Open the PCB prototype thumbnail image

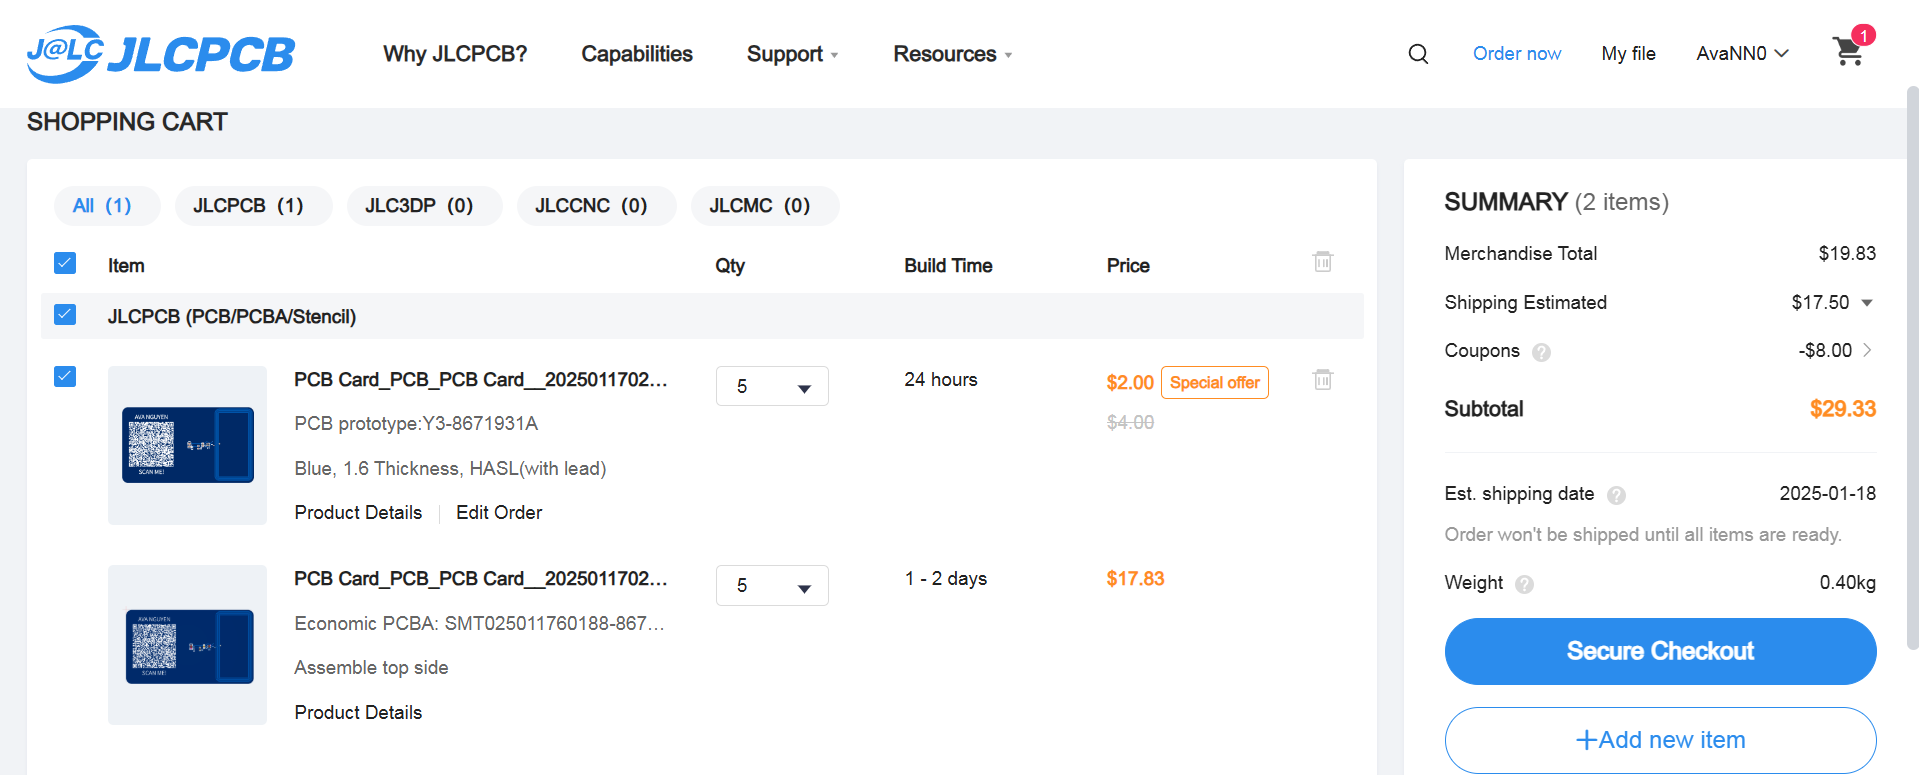tap(187, 445)
